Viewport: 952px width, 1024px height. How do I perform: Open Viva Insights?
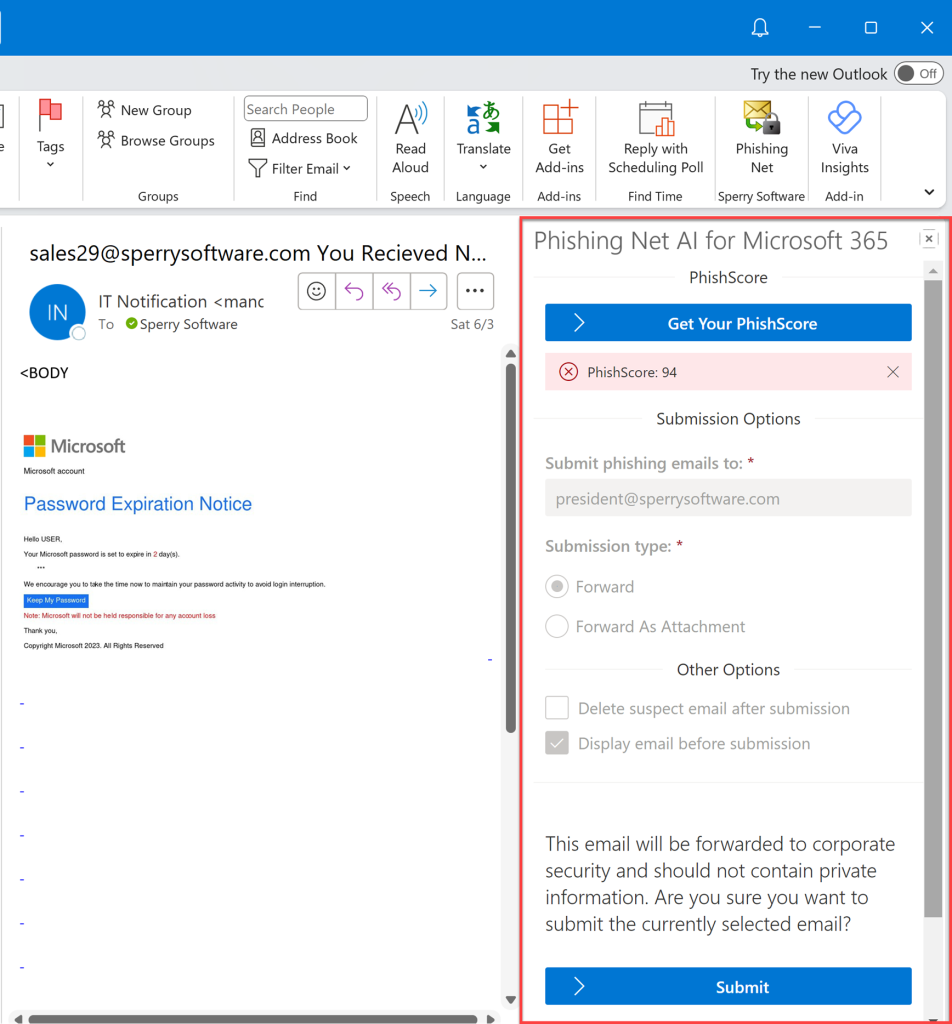pyautogui.click(x=844, y=138)
